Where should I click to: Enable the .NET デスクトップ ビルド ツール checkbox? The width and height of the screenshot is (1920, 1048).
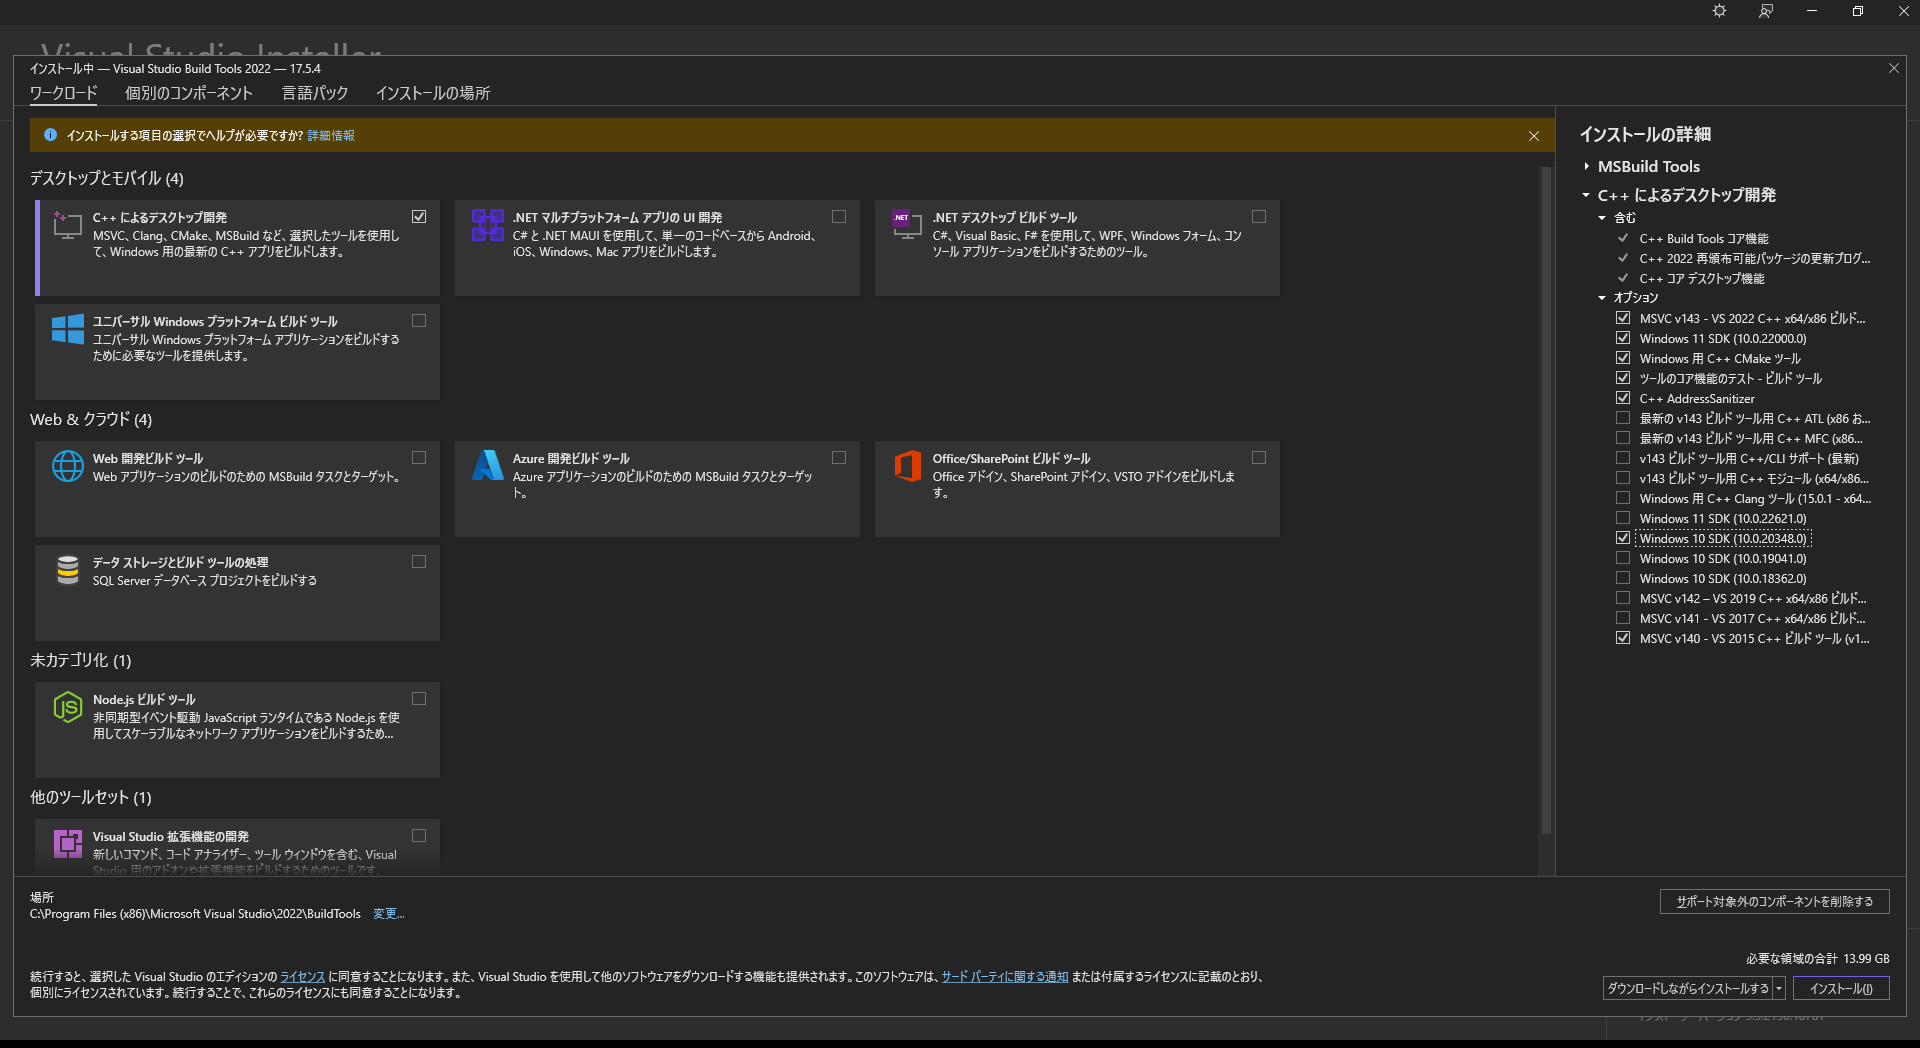[x=1258, y=216]
